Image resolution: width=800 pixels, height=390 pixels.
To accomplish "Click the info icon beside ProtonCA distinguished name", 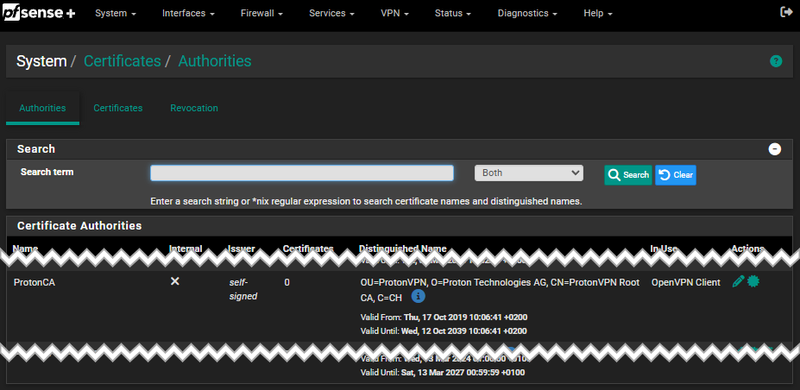I will tap(418, 296).
